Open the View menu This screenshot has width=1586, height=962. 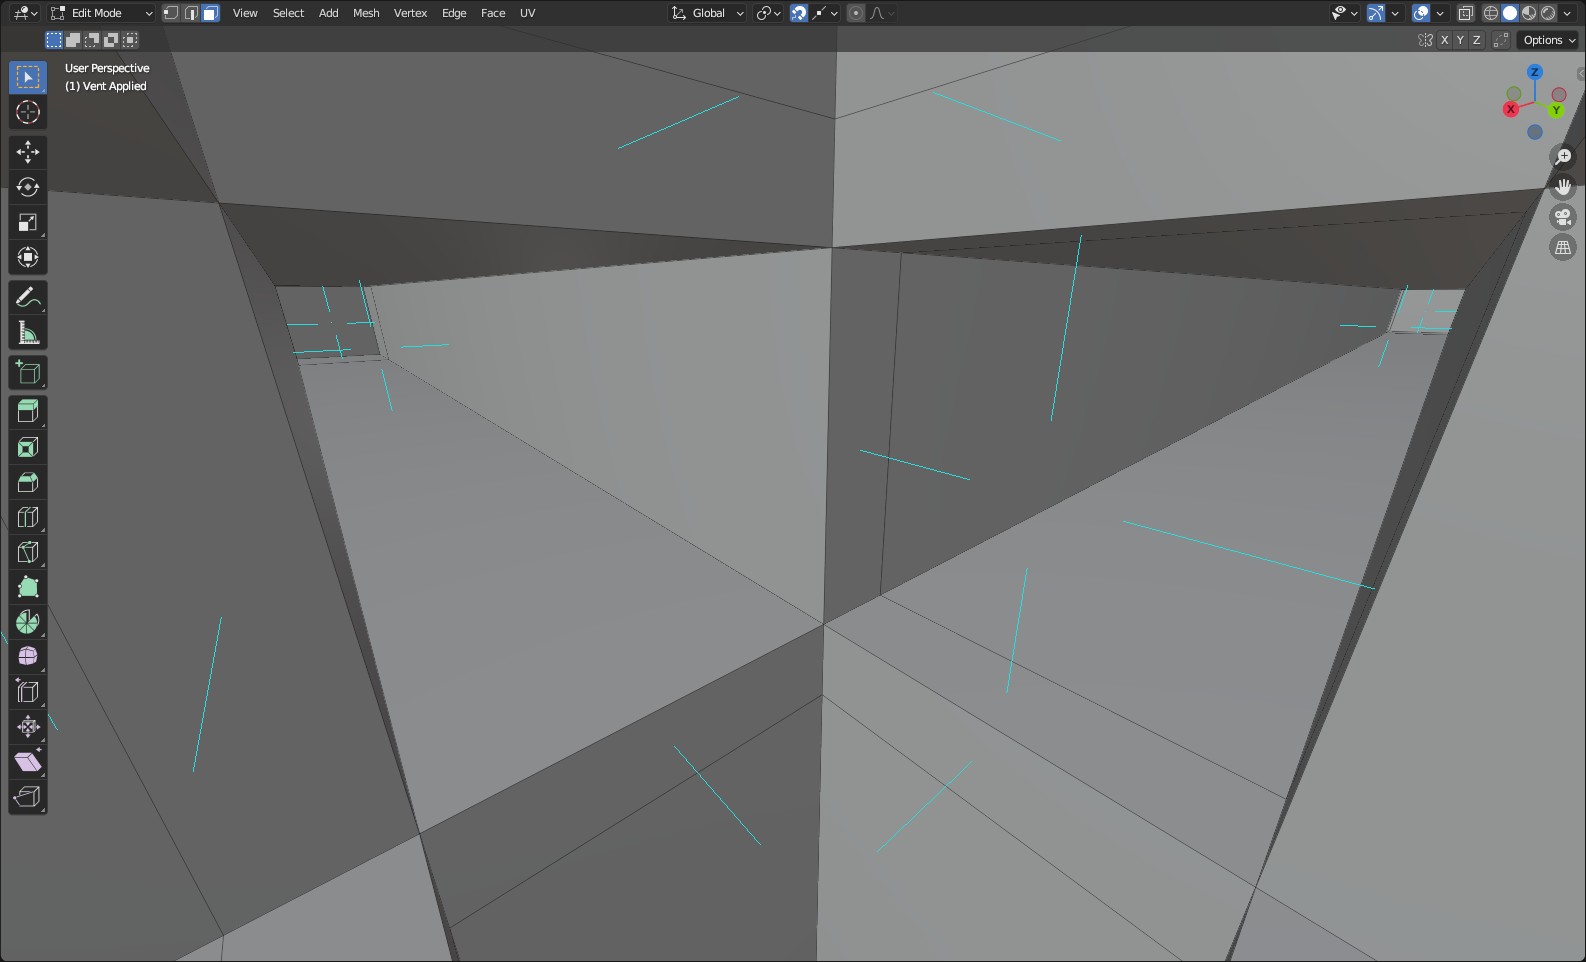click(245, 13)
